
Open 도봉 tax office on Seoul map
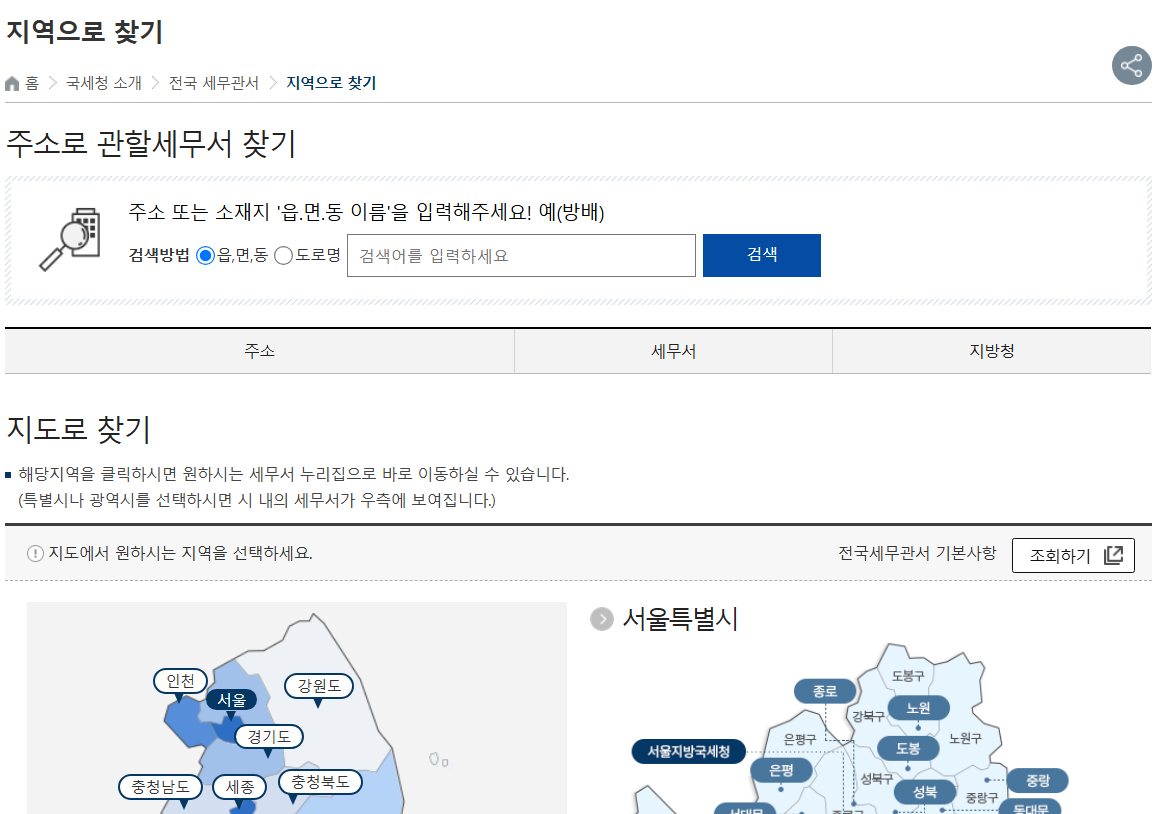click(908, 748)
